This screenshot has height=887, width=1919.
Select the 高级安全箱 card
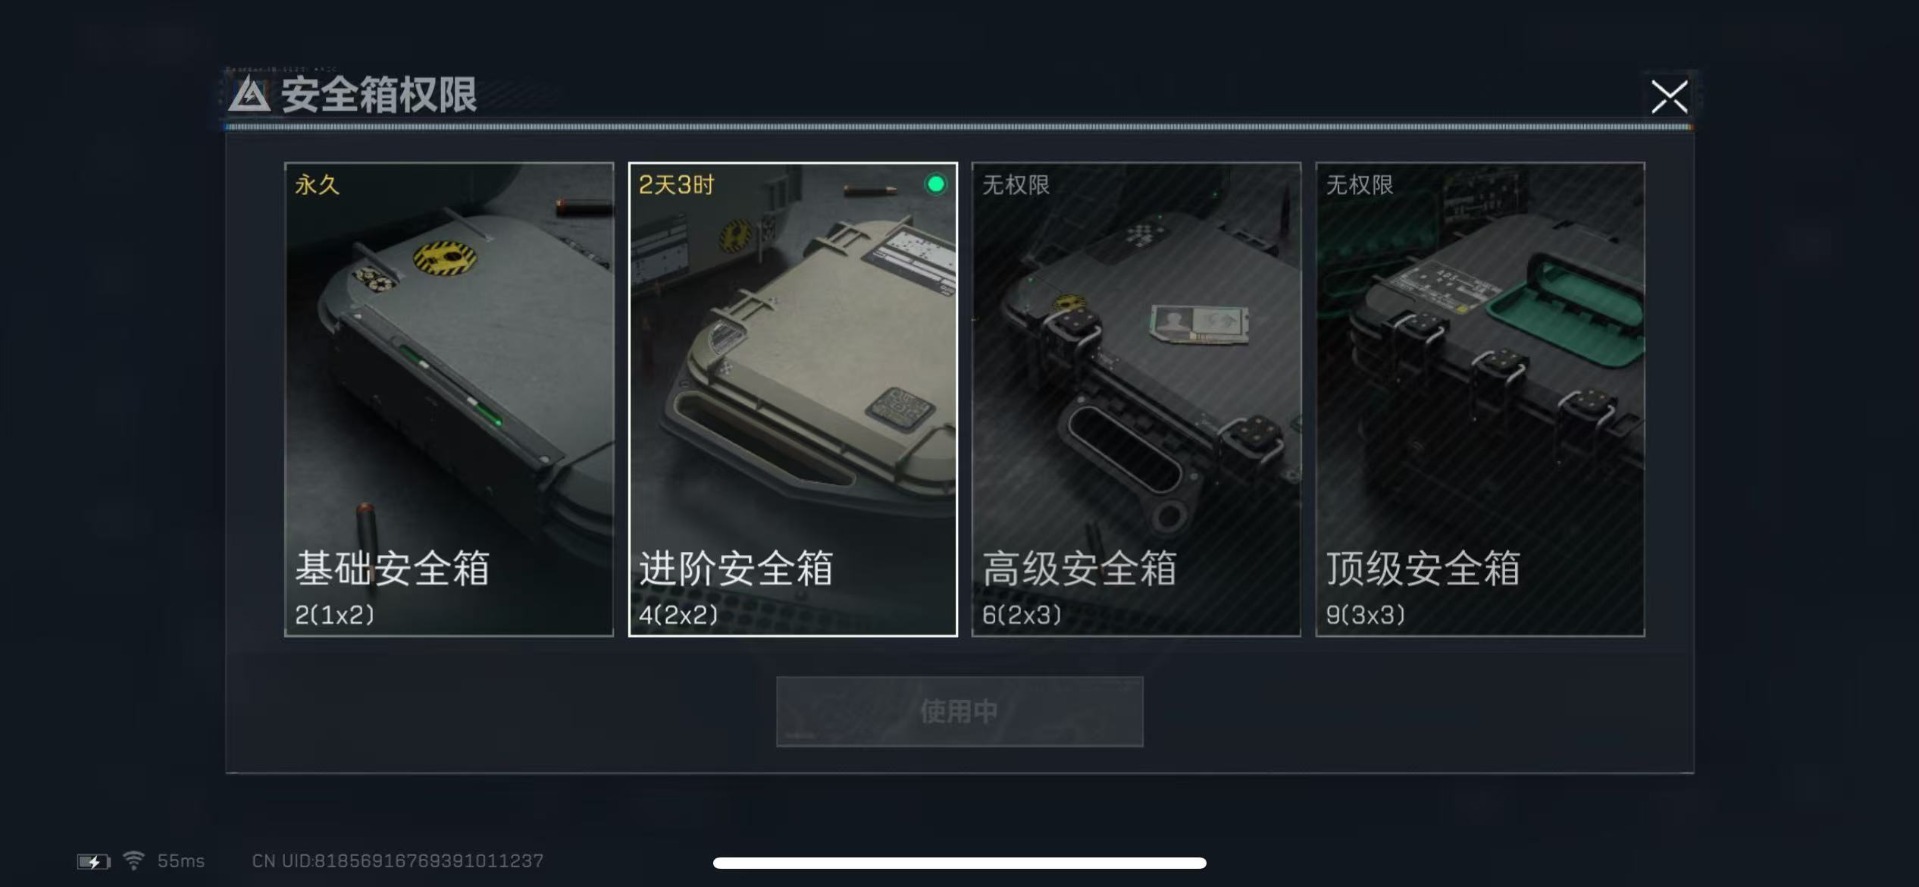(x=1136, y=399)
